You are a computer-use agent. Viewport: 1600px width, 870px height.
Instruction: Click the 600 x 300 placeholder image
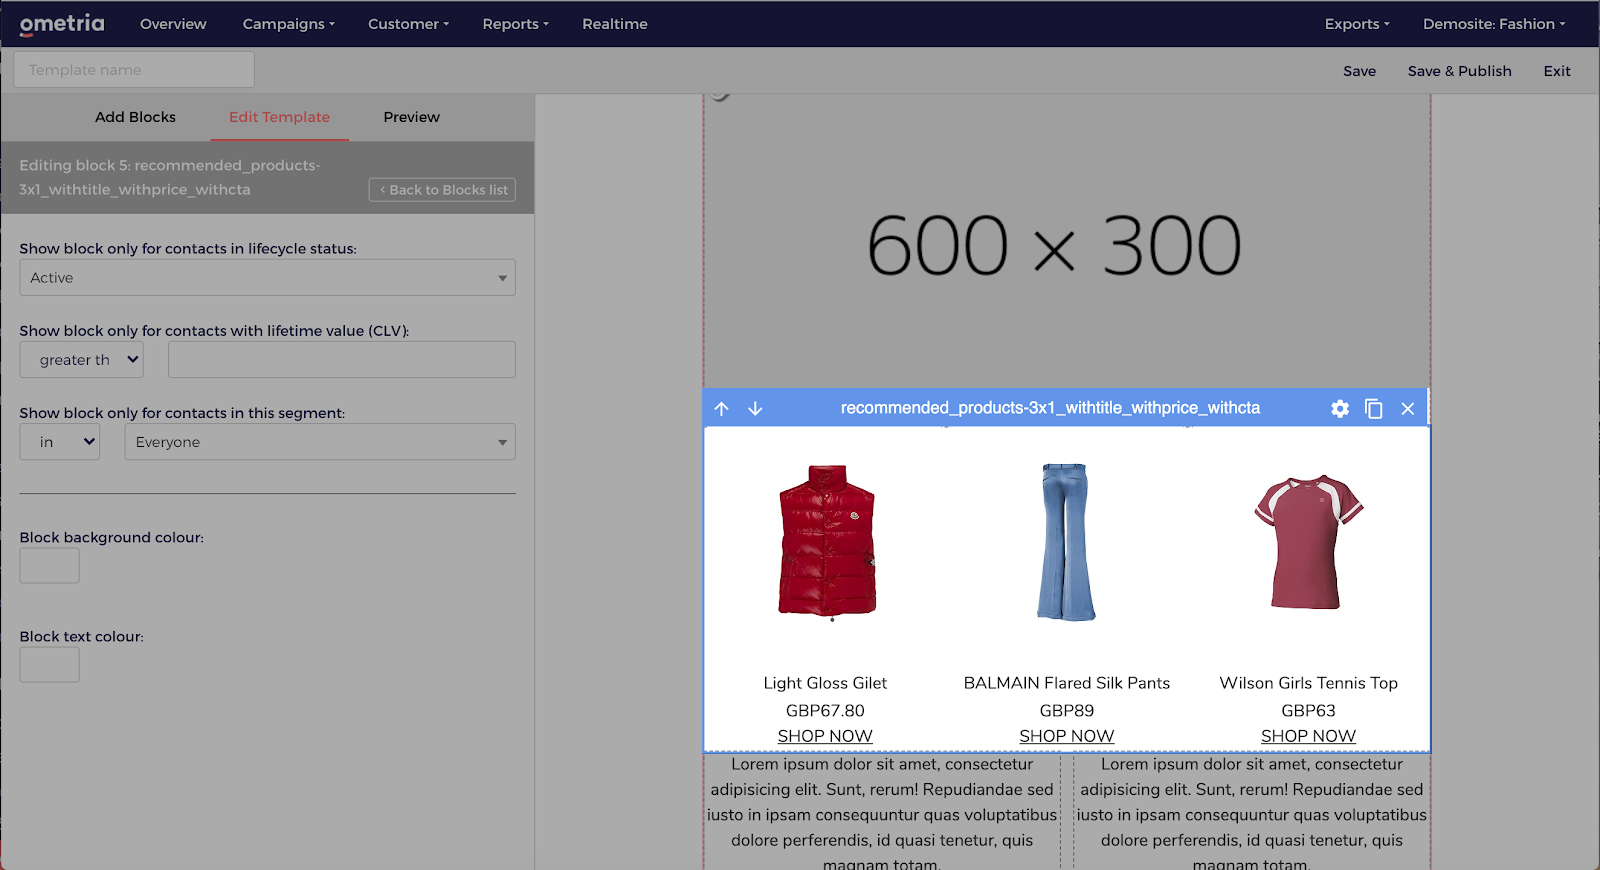point(1067,241)
